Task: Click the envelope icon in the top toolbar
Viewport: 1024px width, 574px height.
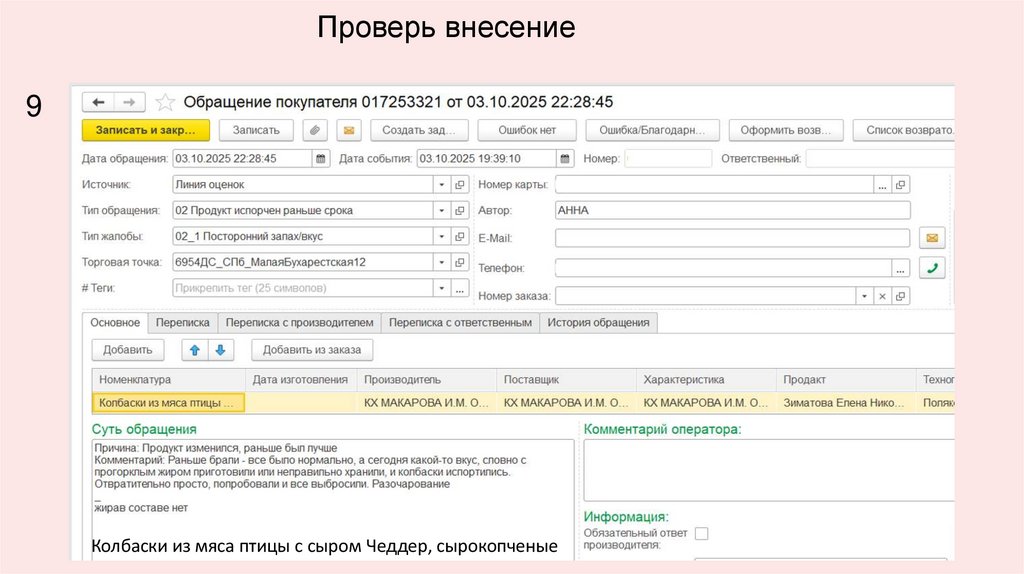Action: coord(349,130)
